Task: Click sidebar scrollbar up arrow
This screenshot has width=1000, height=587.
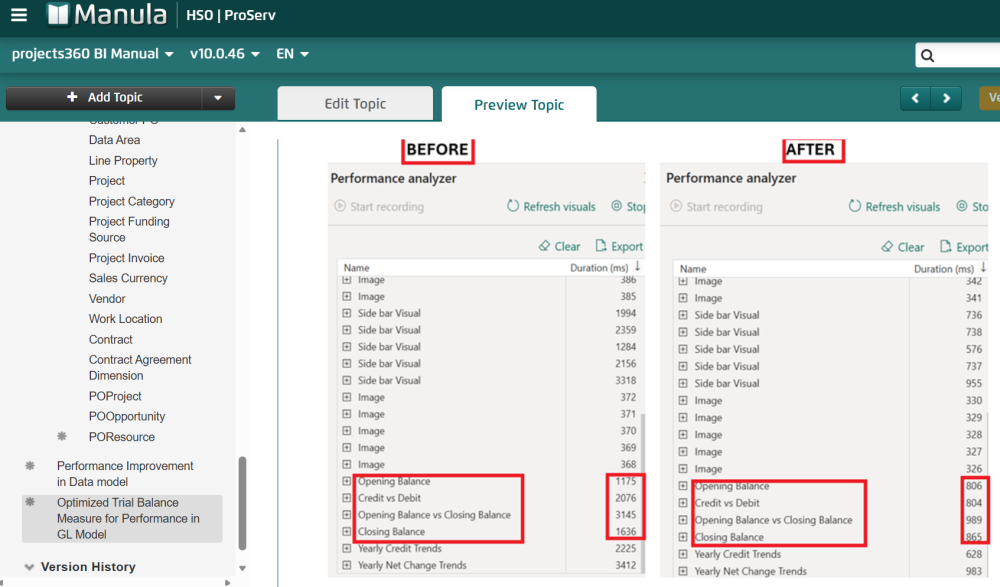Action: point(242,130)
